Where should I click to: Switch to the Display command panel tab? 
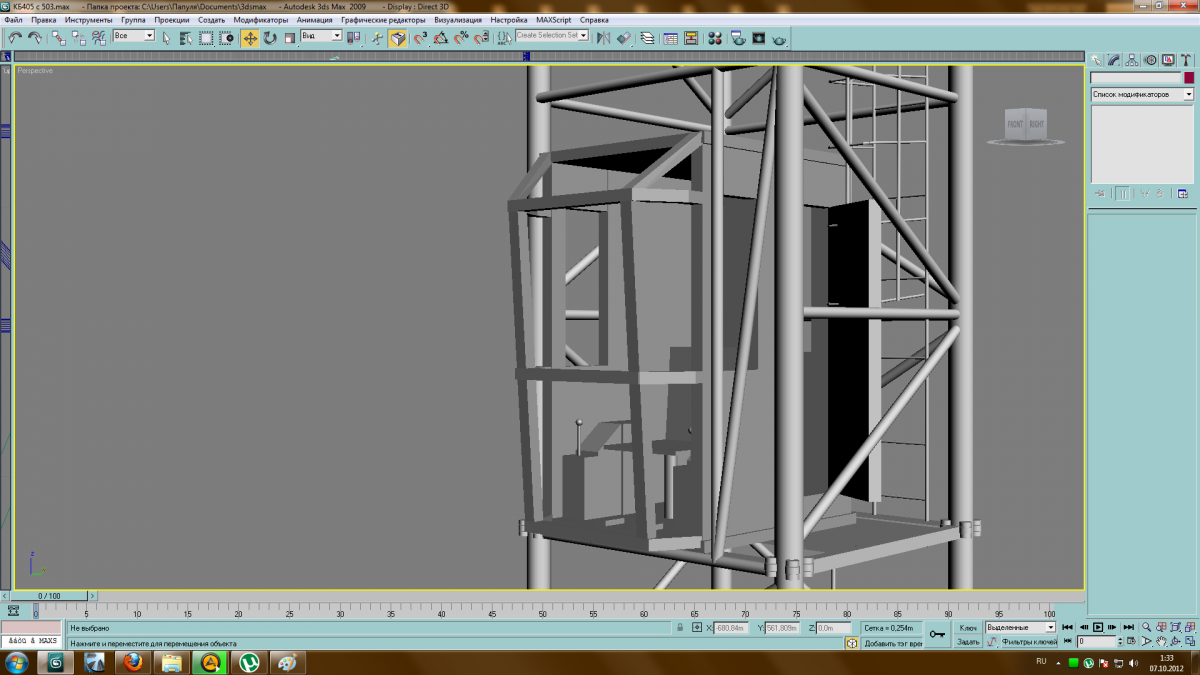point(1168,60)
